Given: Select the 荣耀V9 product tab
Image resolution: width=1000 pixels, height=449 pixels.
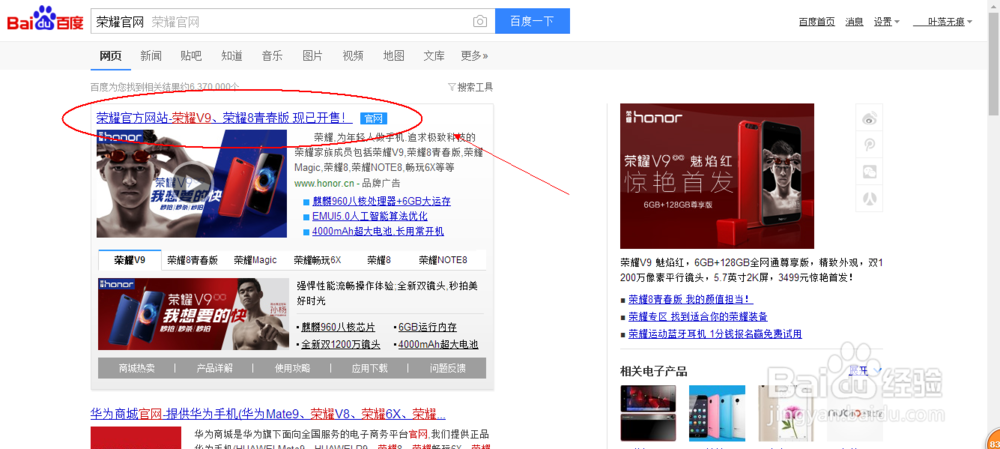Looking at the screenshot, I should (x=130, y=260).
